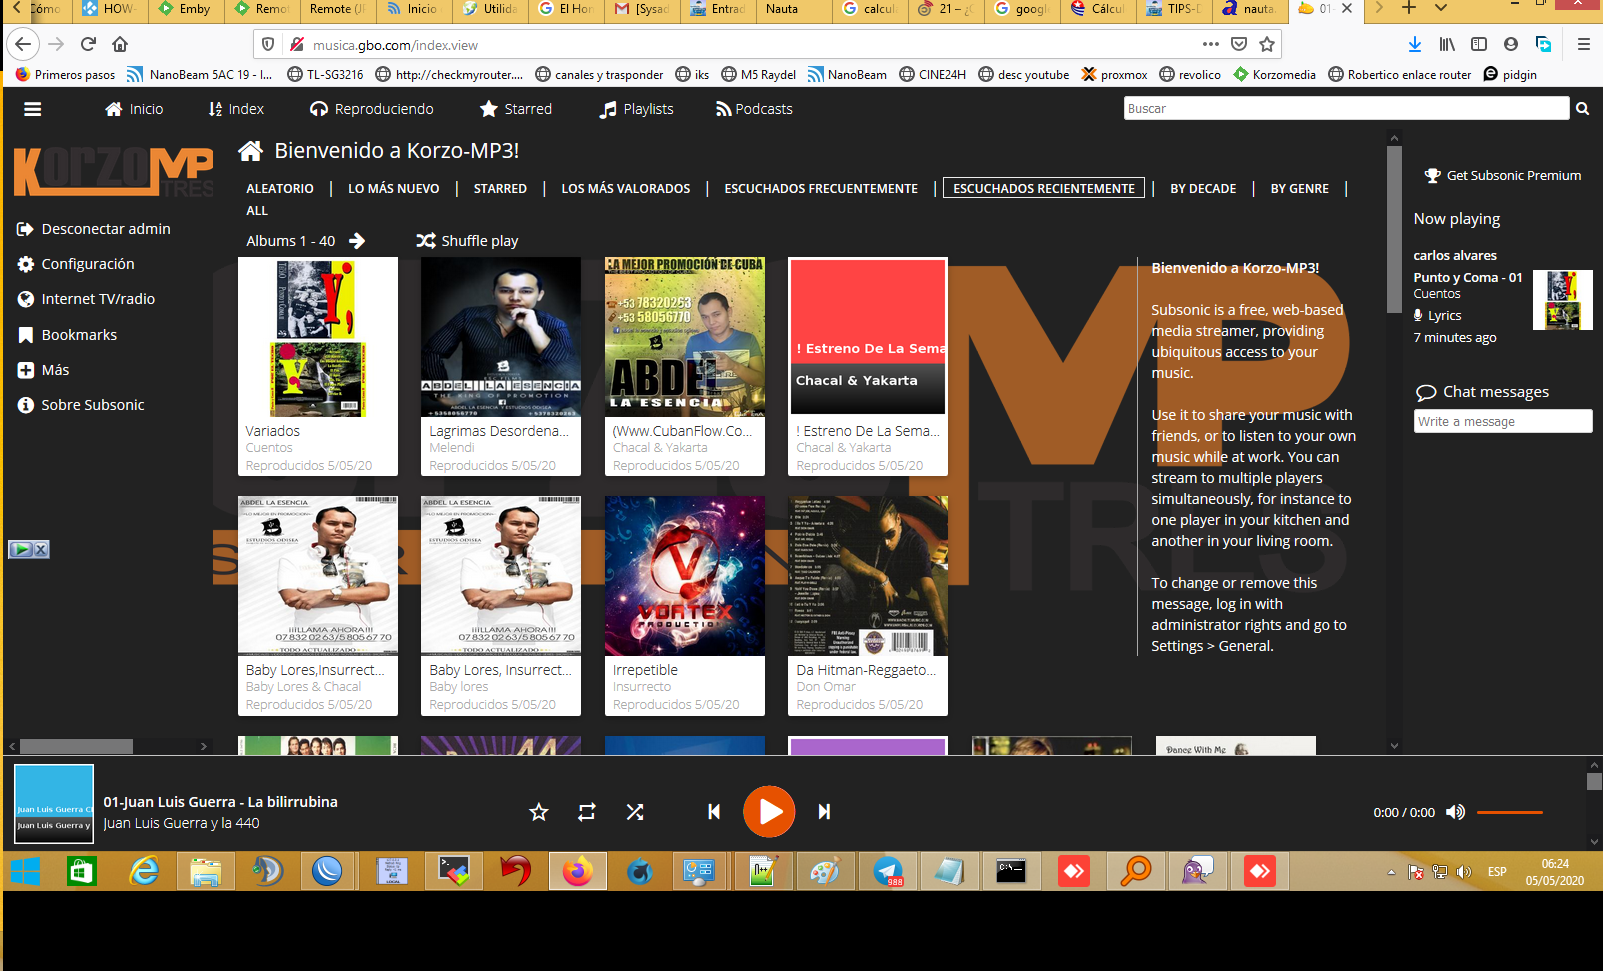The width and height of the screenshot is (1603, 971).
Task: Open the Index view
Action: pyautogui.click(x=236, y=109)
